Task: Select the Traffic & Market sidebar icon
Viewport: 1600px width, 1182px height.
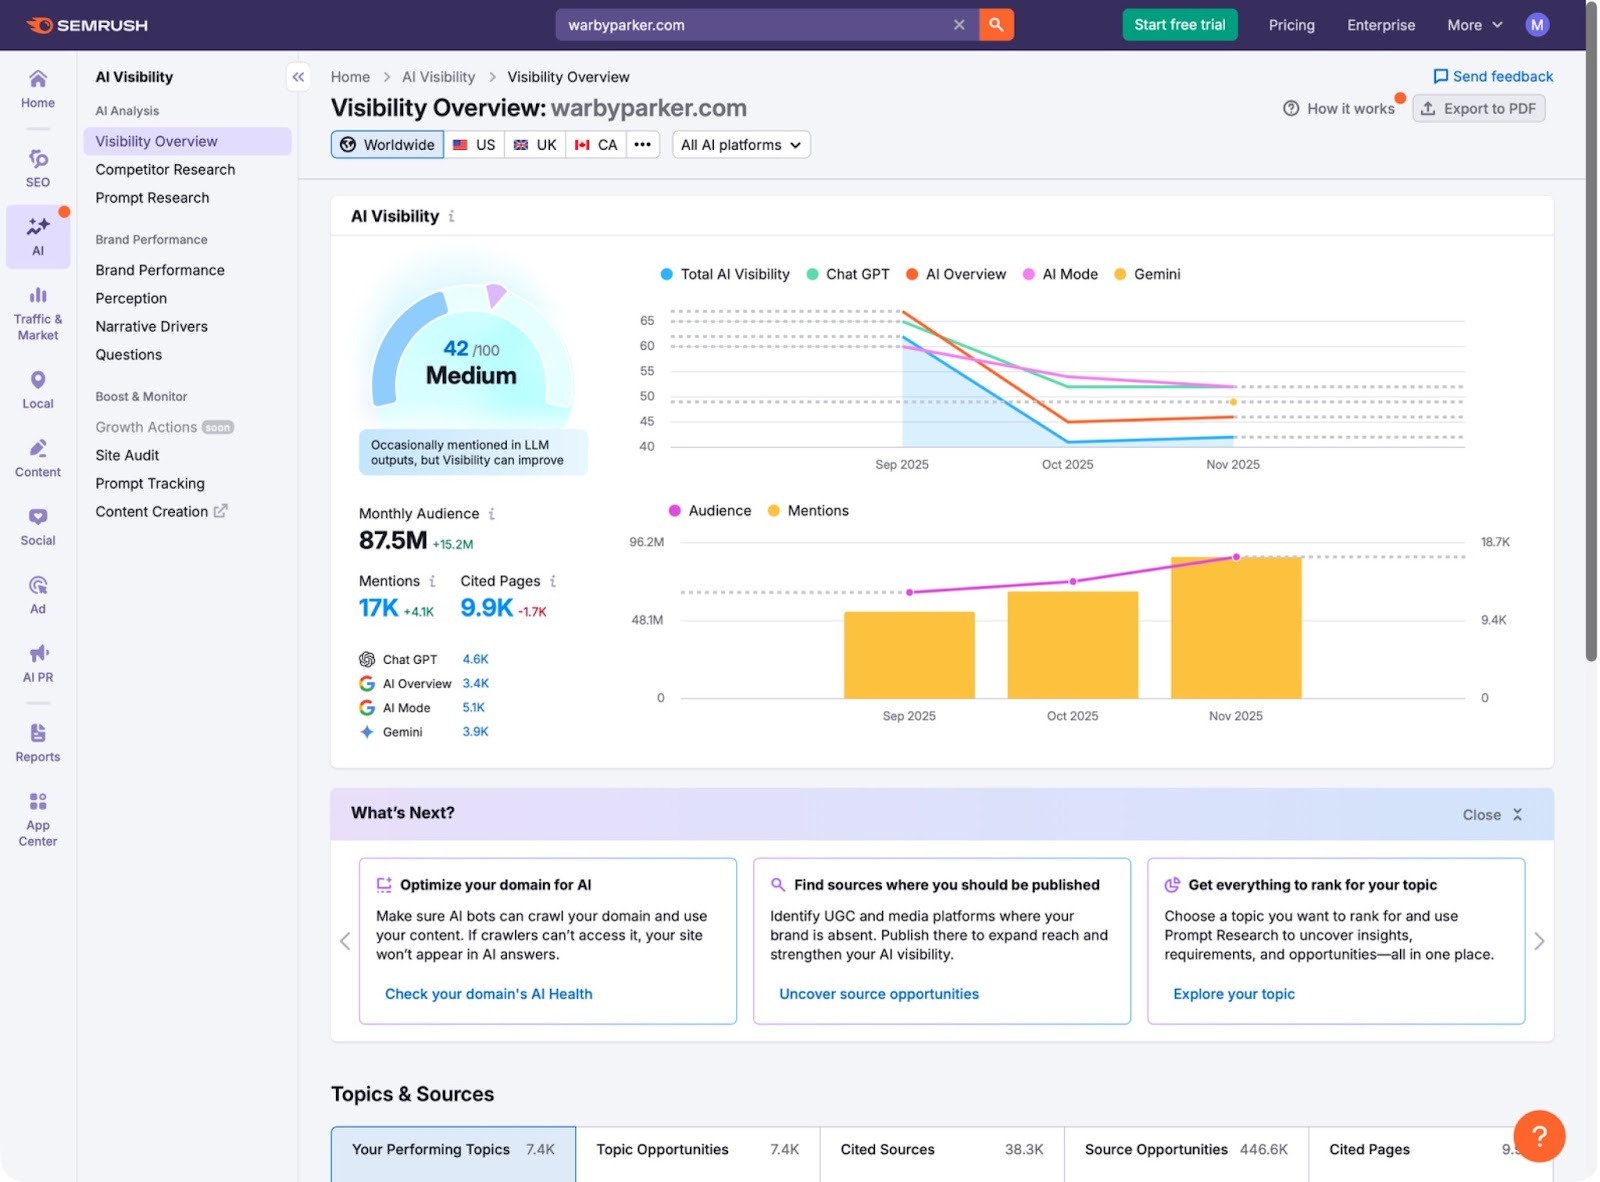Action: pos(37,310)
